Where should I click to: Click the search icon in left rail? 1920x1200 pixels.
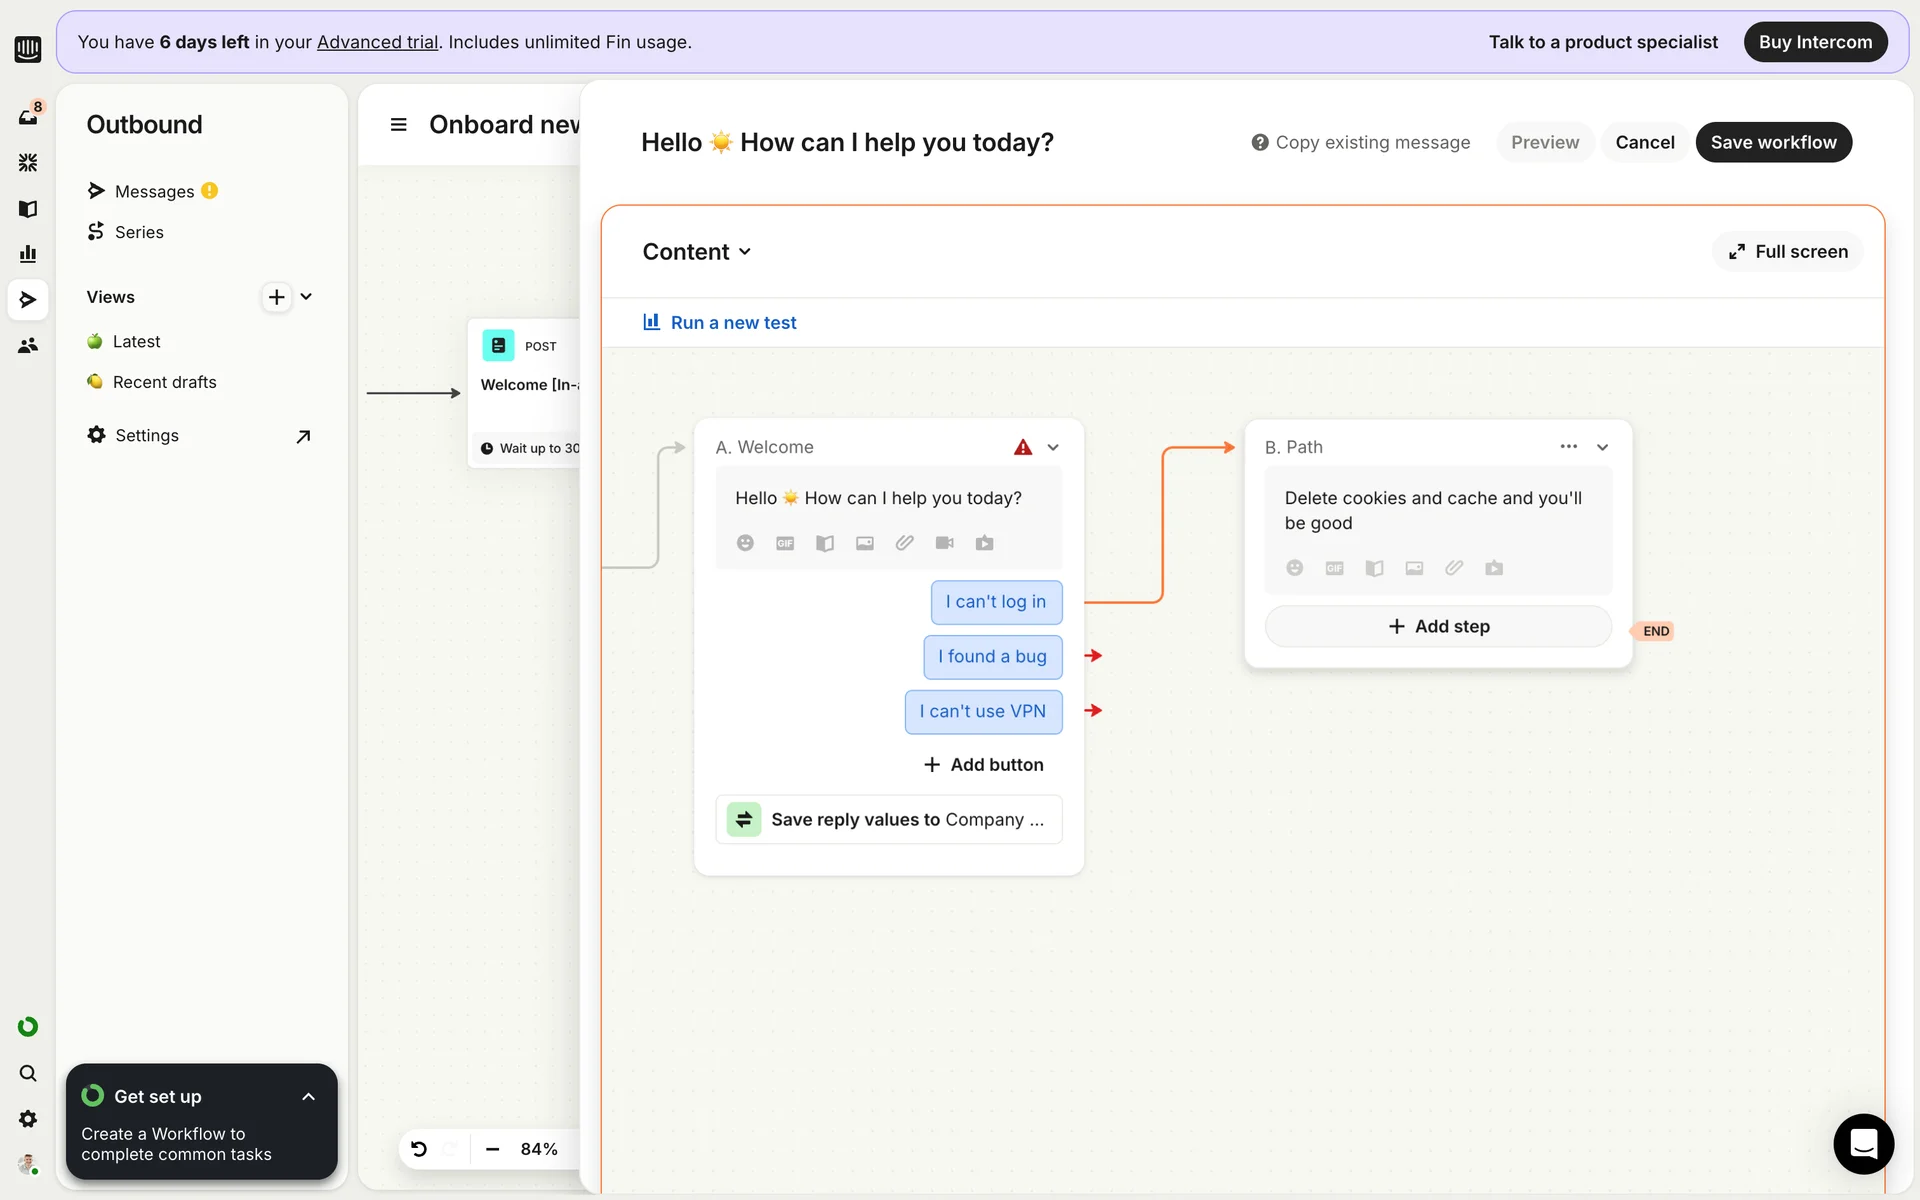(x=28, y=1073)
